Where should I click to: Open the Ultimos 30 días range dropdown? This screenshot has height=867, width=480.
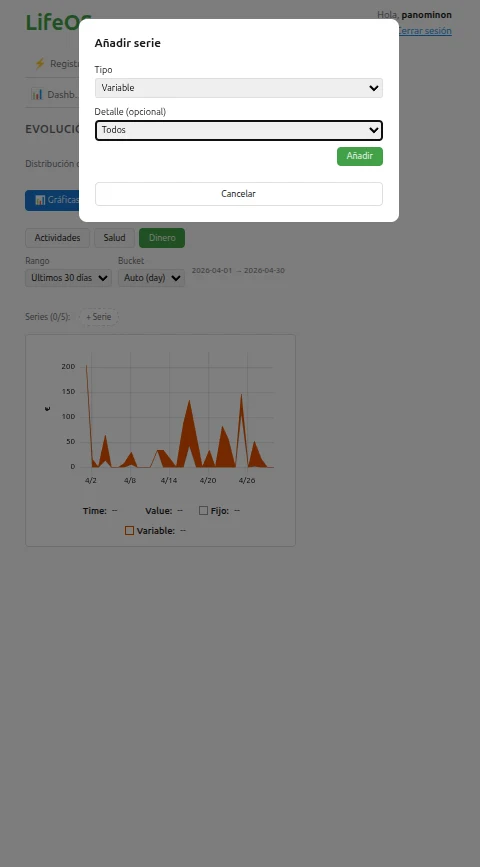coord(69,278)
